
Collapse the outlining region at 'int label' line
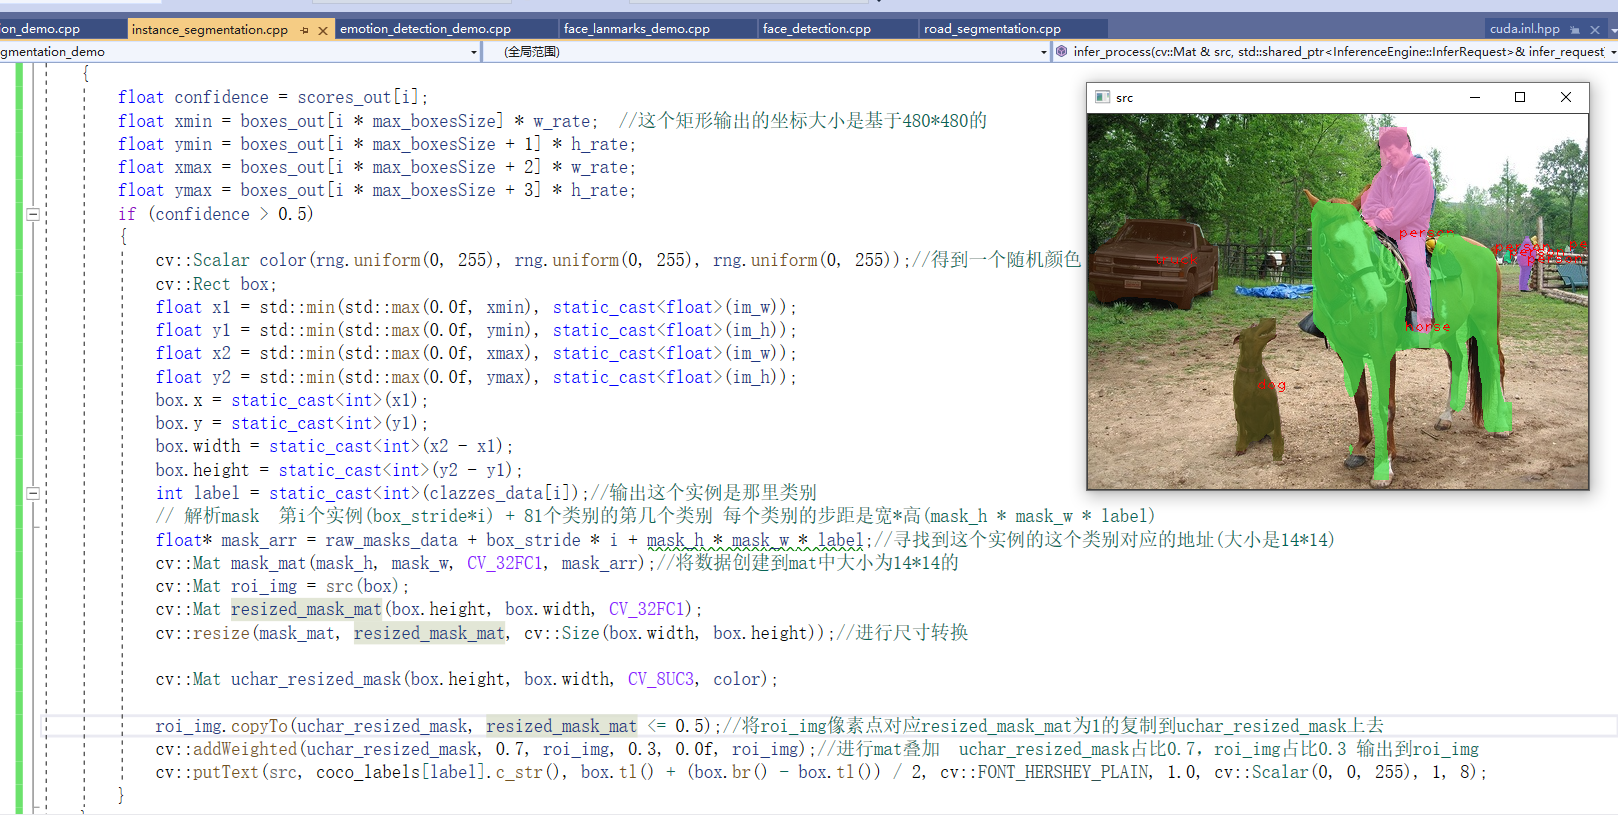point(33,493)
